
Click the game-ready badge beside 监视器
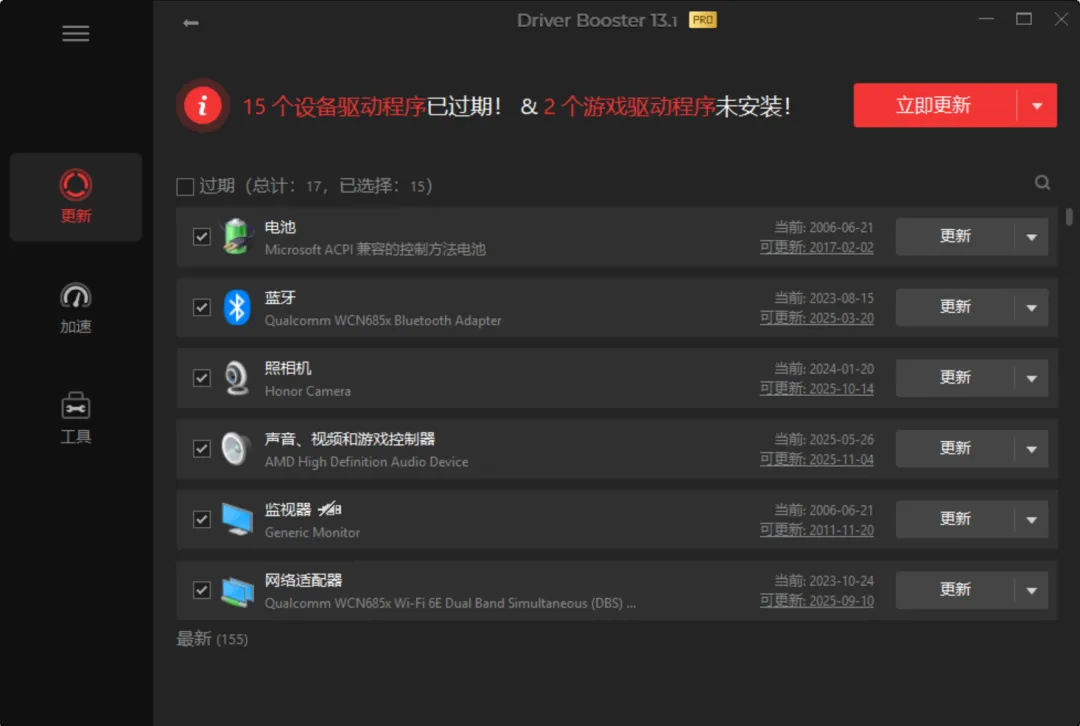(330, 509)
